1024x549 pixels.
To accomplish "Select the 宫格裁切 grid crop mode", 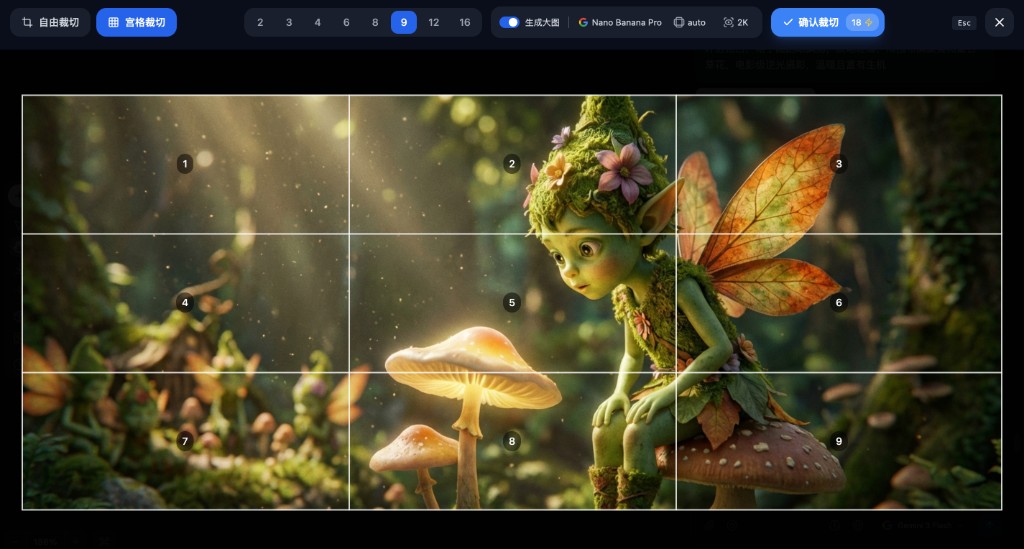I will 136,22.
